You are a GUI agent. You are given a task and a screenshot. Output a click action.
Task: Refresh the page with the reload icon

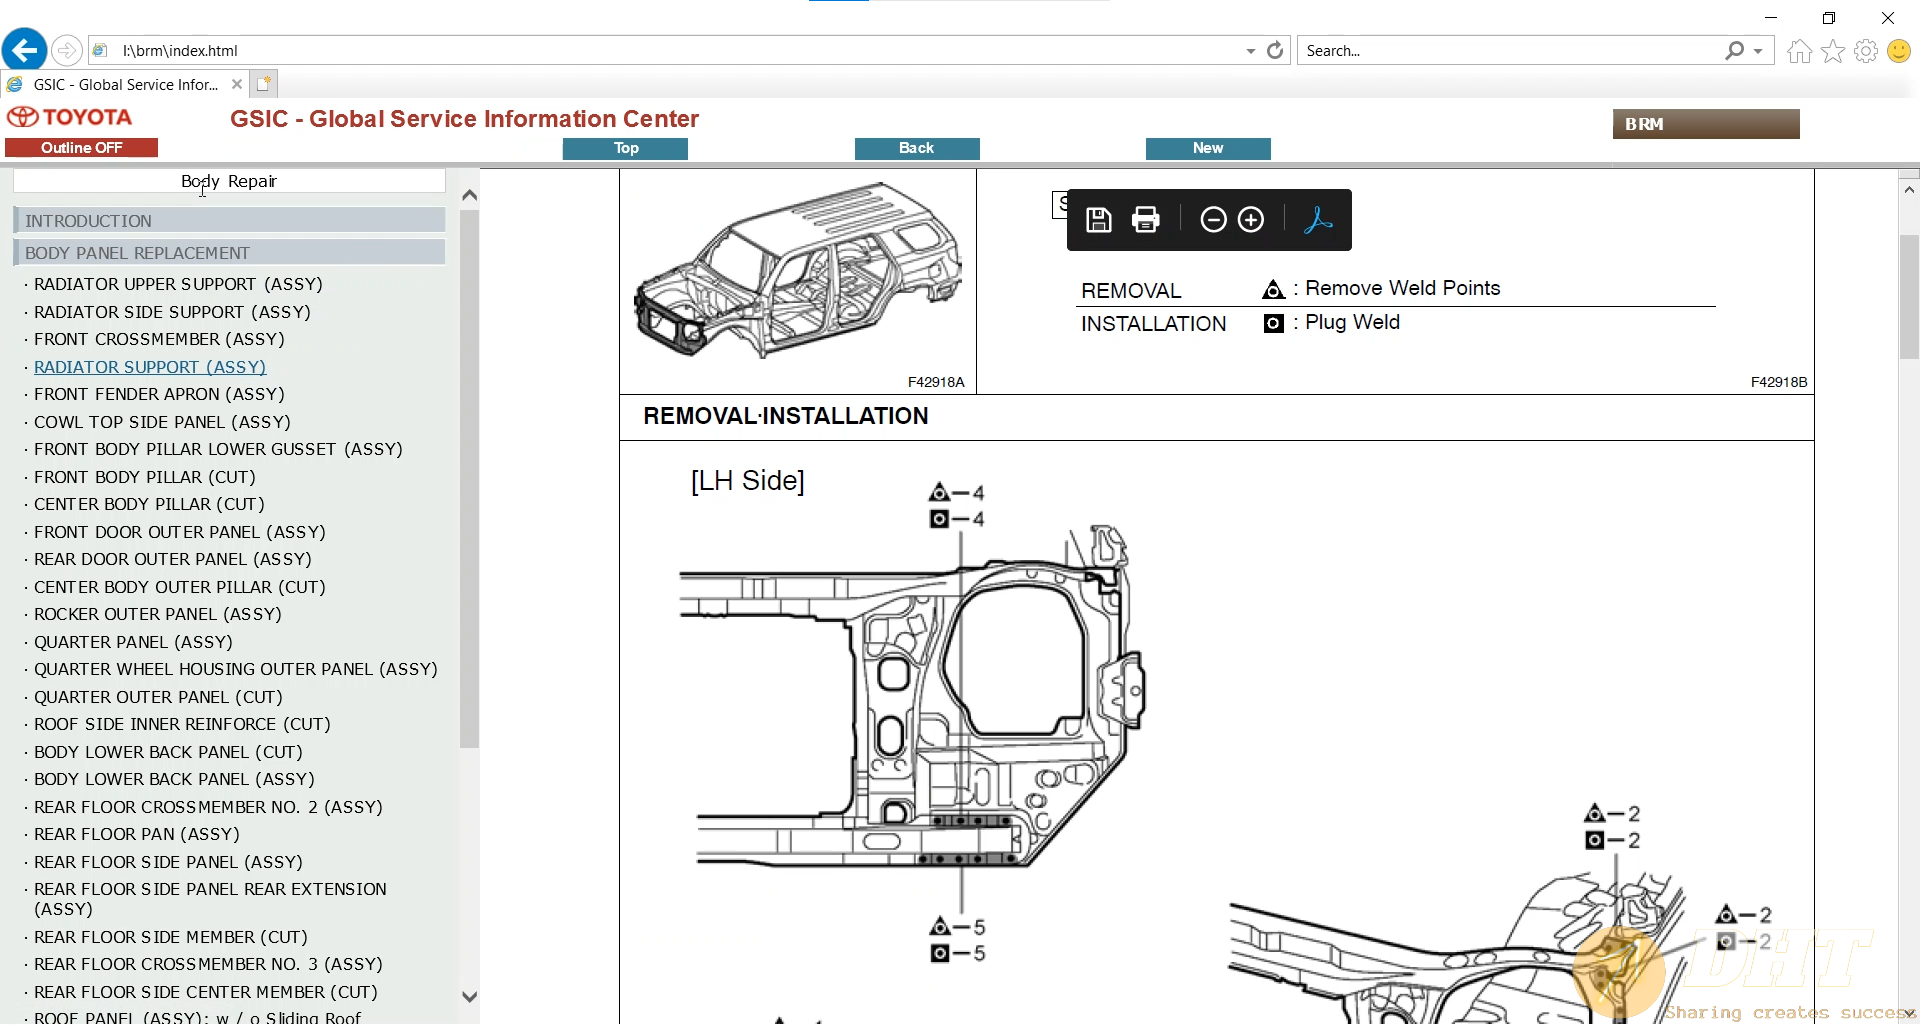(x=1274, y=50)
